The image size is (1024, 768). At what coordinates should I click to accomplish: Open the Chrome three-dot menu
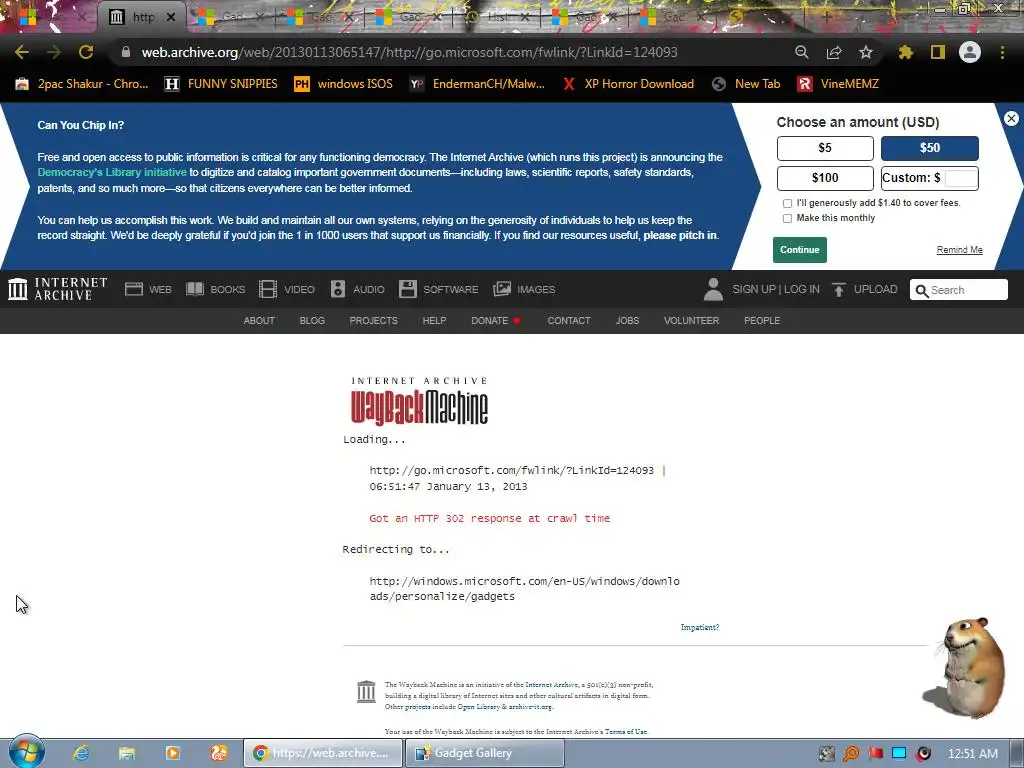[x=1002, y=52]
